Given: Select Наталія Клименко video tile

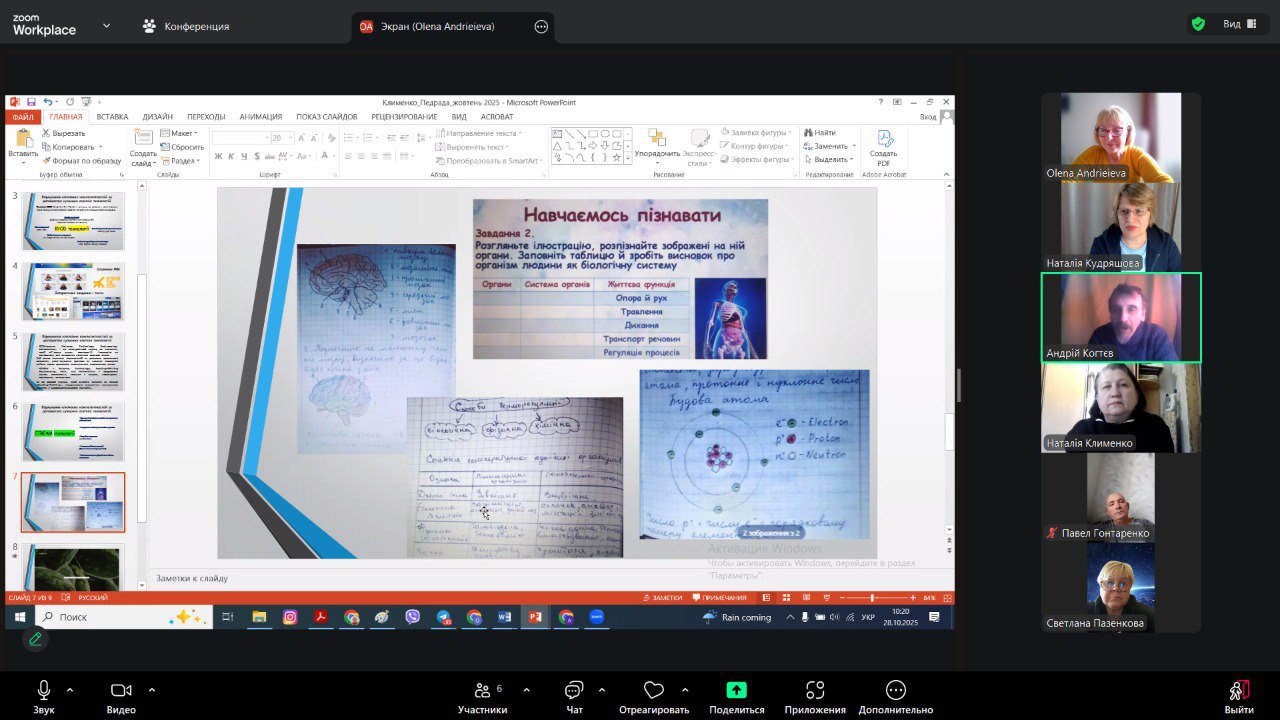Looking at the screenshot, I should 1121,407.
